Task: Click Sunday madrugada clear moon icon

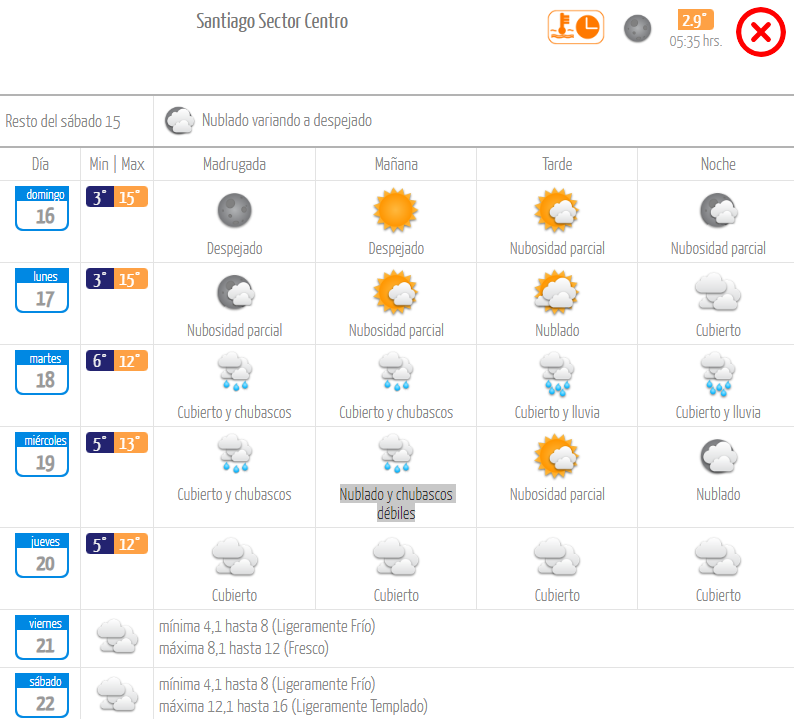Action: pyautogui.click(x=234, y=210)
